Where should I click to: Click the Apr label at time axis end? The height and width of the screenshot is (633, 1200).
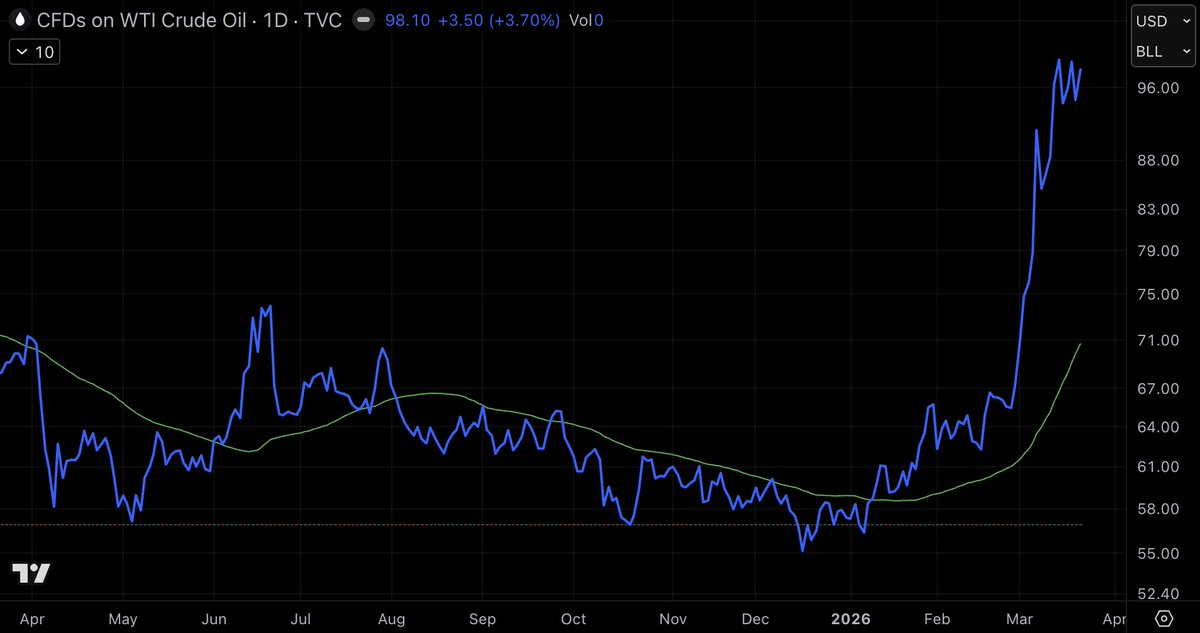coord(1115,619)
